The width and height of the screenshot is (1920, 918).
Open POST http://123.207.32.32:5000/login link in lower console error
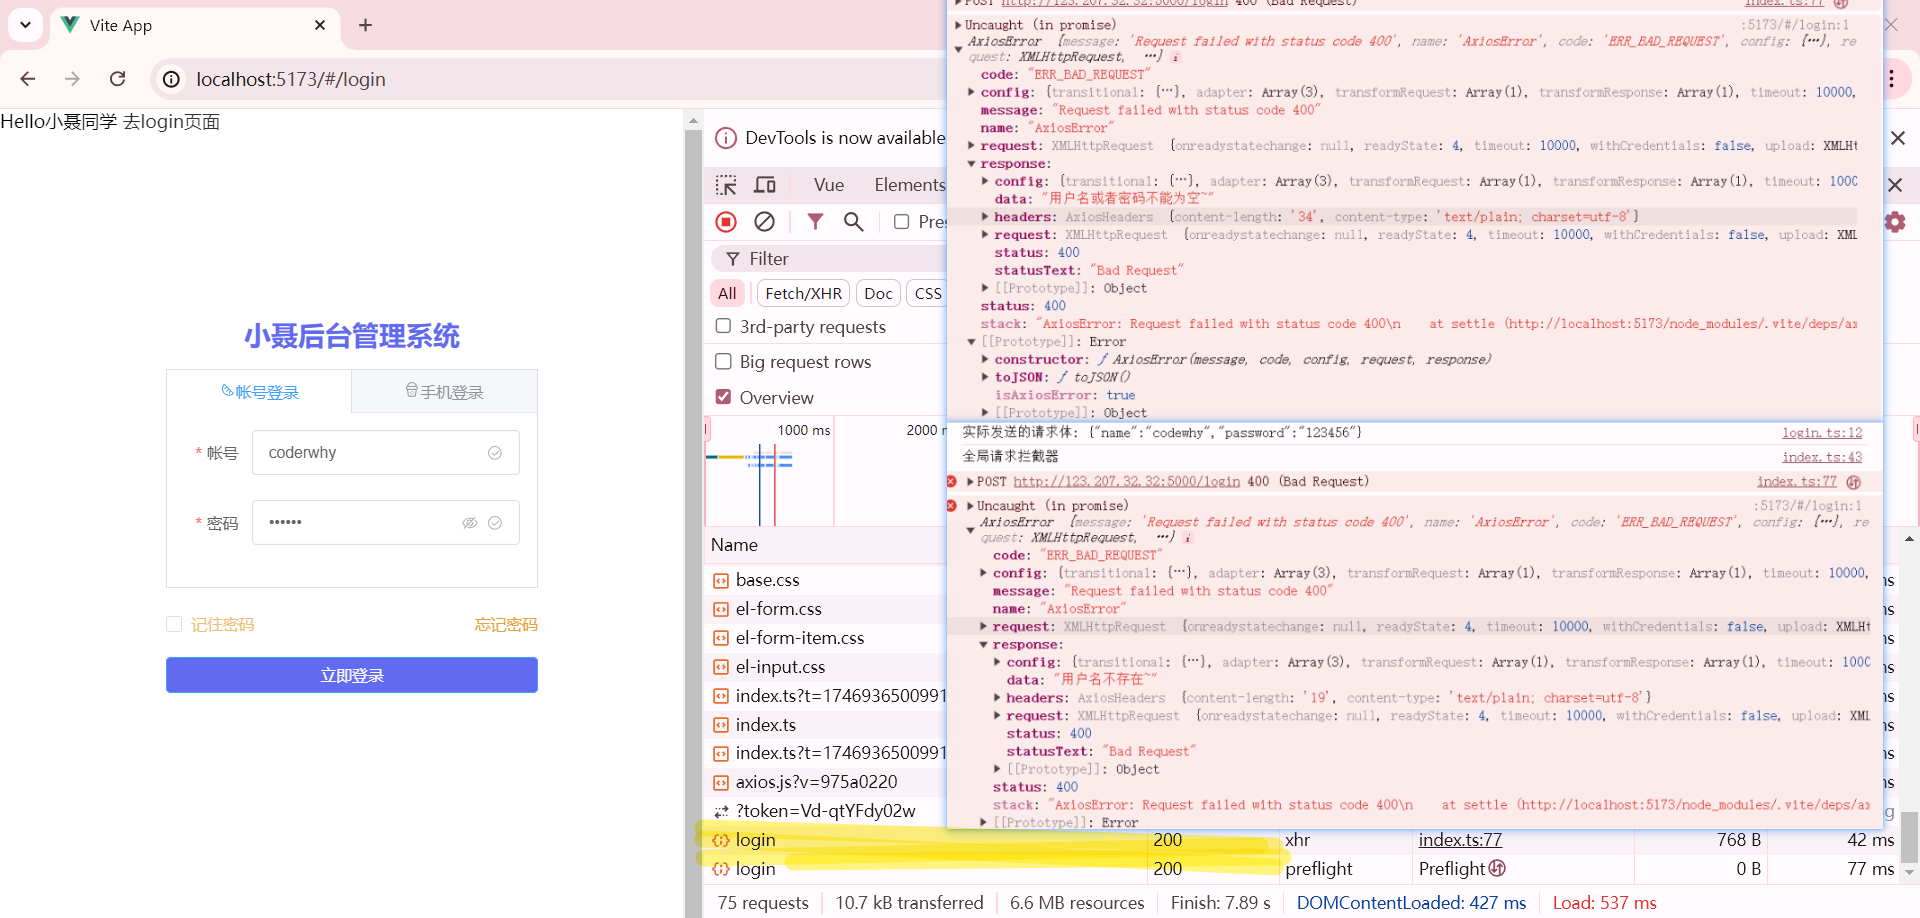(1126, 482)
